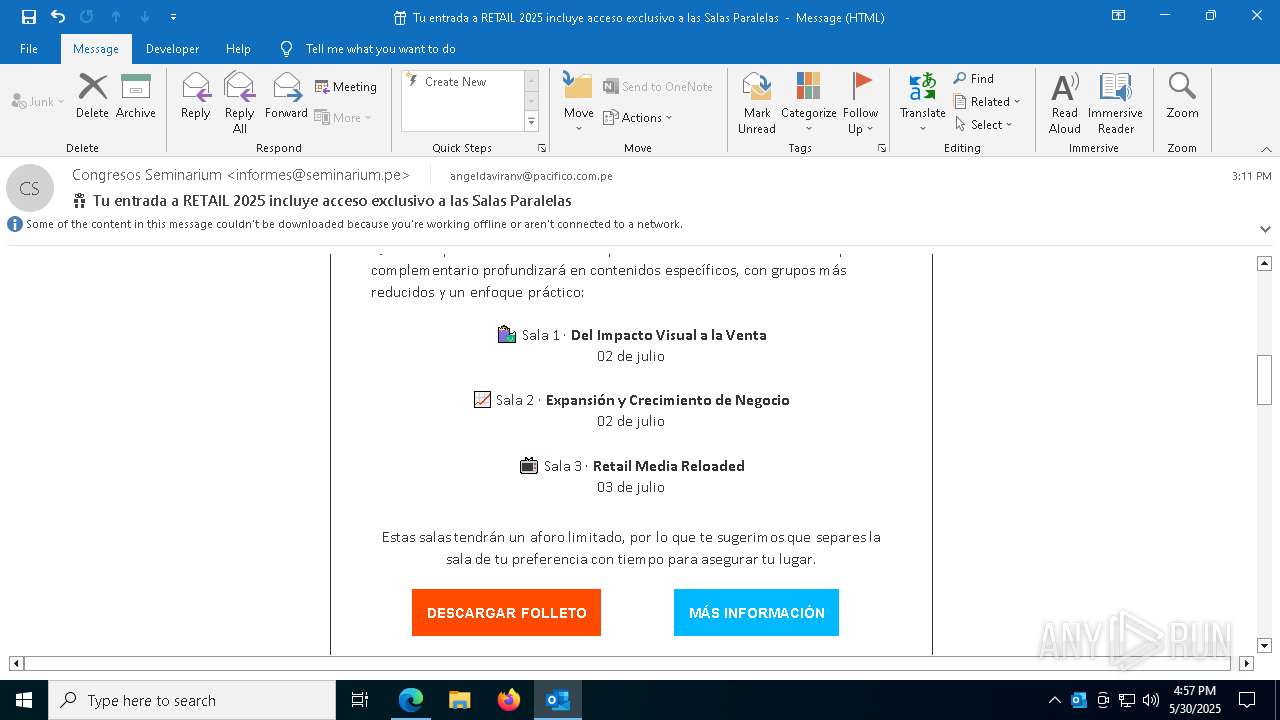Reply to the sender
Image resolution: width=1280 pixels, height=720 pixels.
point(196,97)
